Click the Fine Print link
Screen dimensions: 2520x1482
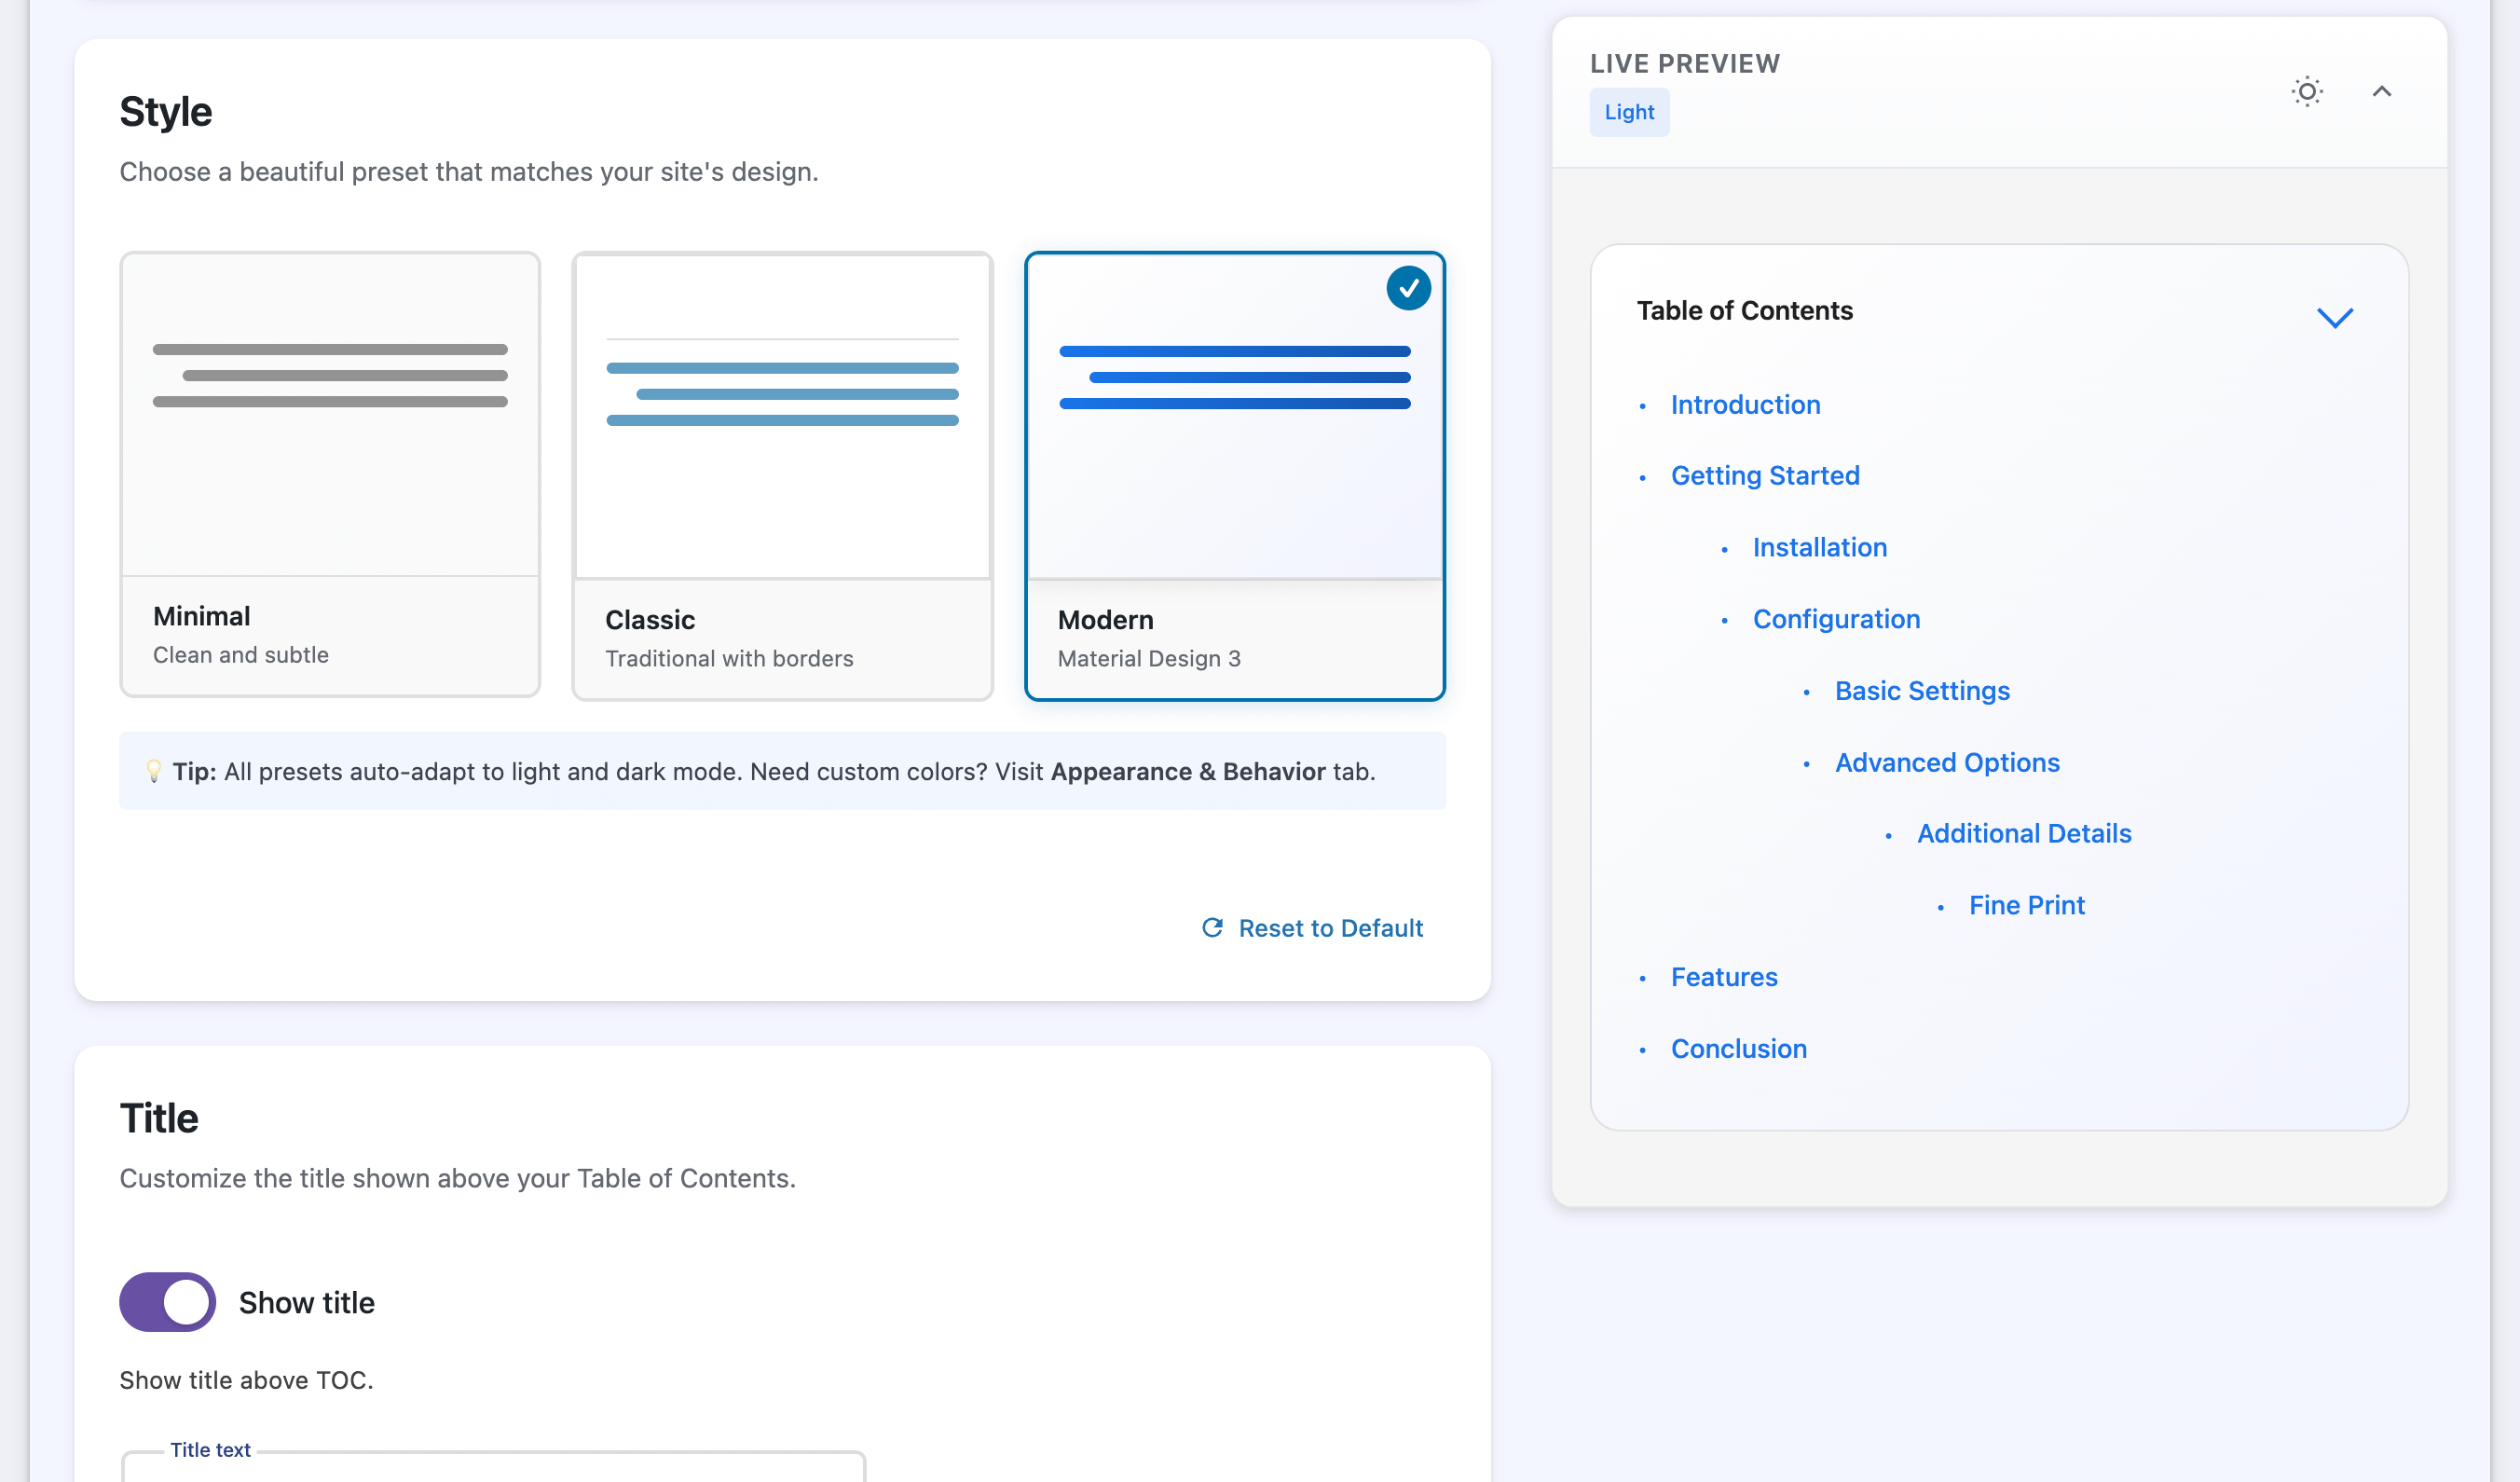pyautogui.click(x=2025, y=905)
